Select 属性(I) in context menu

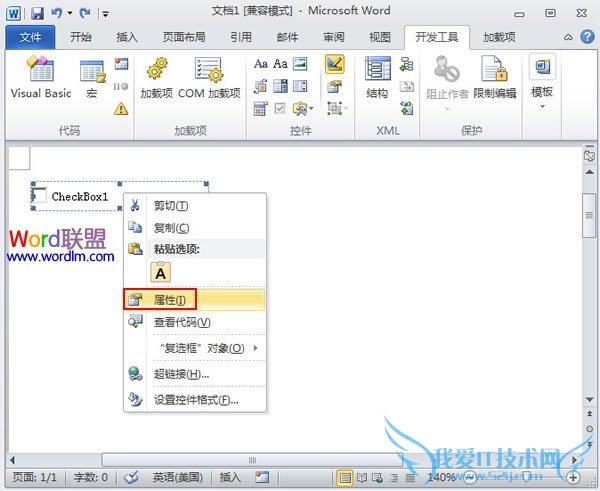(x=194, y=300)
